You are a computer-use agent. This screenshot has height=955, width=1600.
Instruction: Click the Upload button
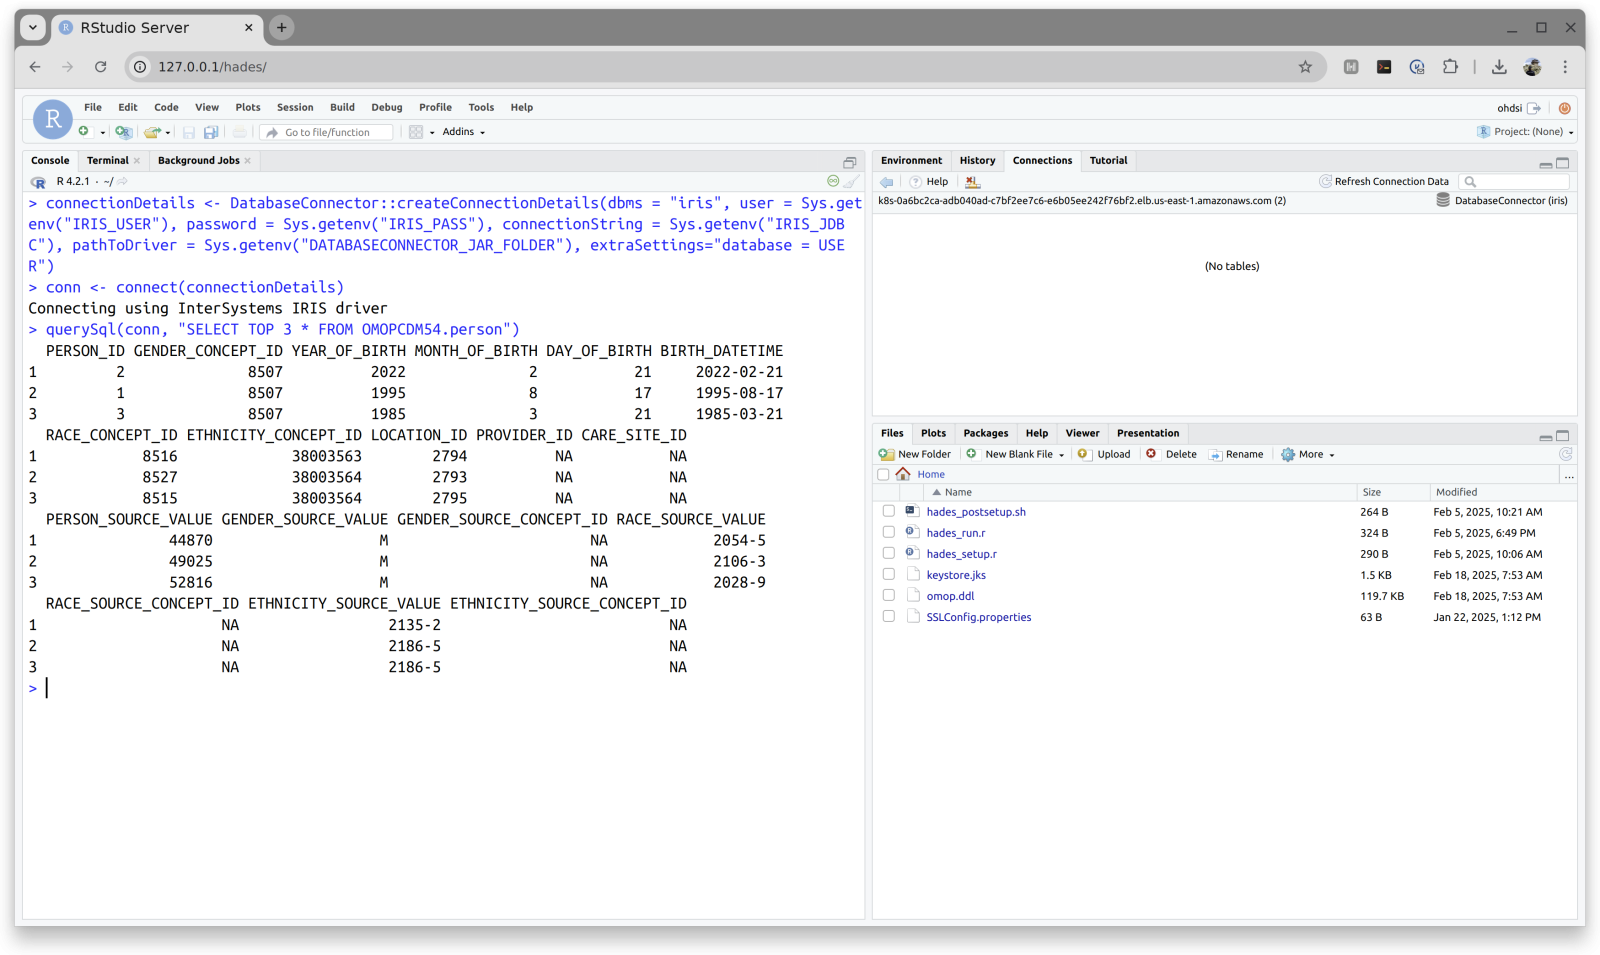point(1104,454)
